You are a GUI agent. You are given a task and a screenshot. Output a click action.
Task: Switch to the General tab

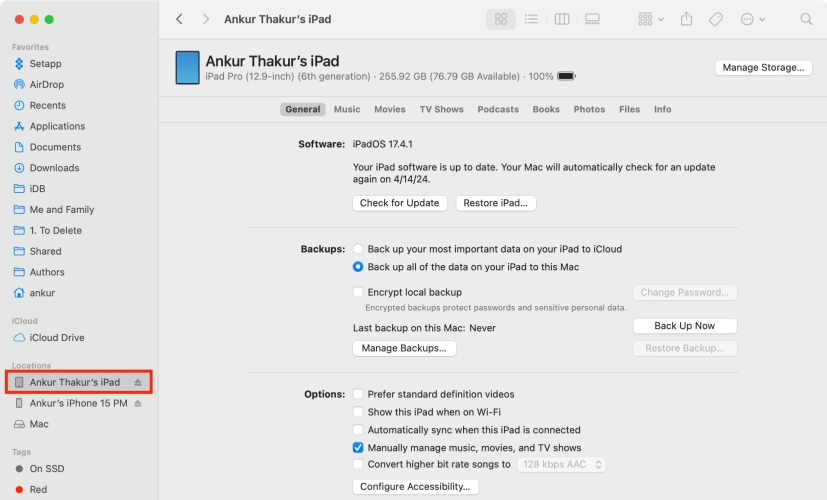[303, 109]
